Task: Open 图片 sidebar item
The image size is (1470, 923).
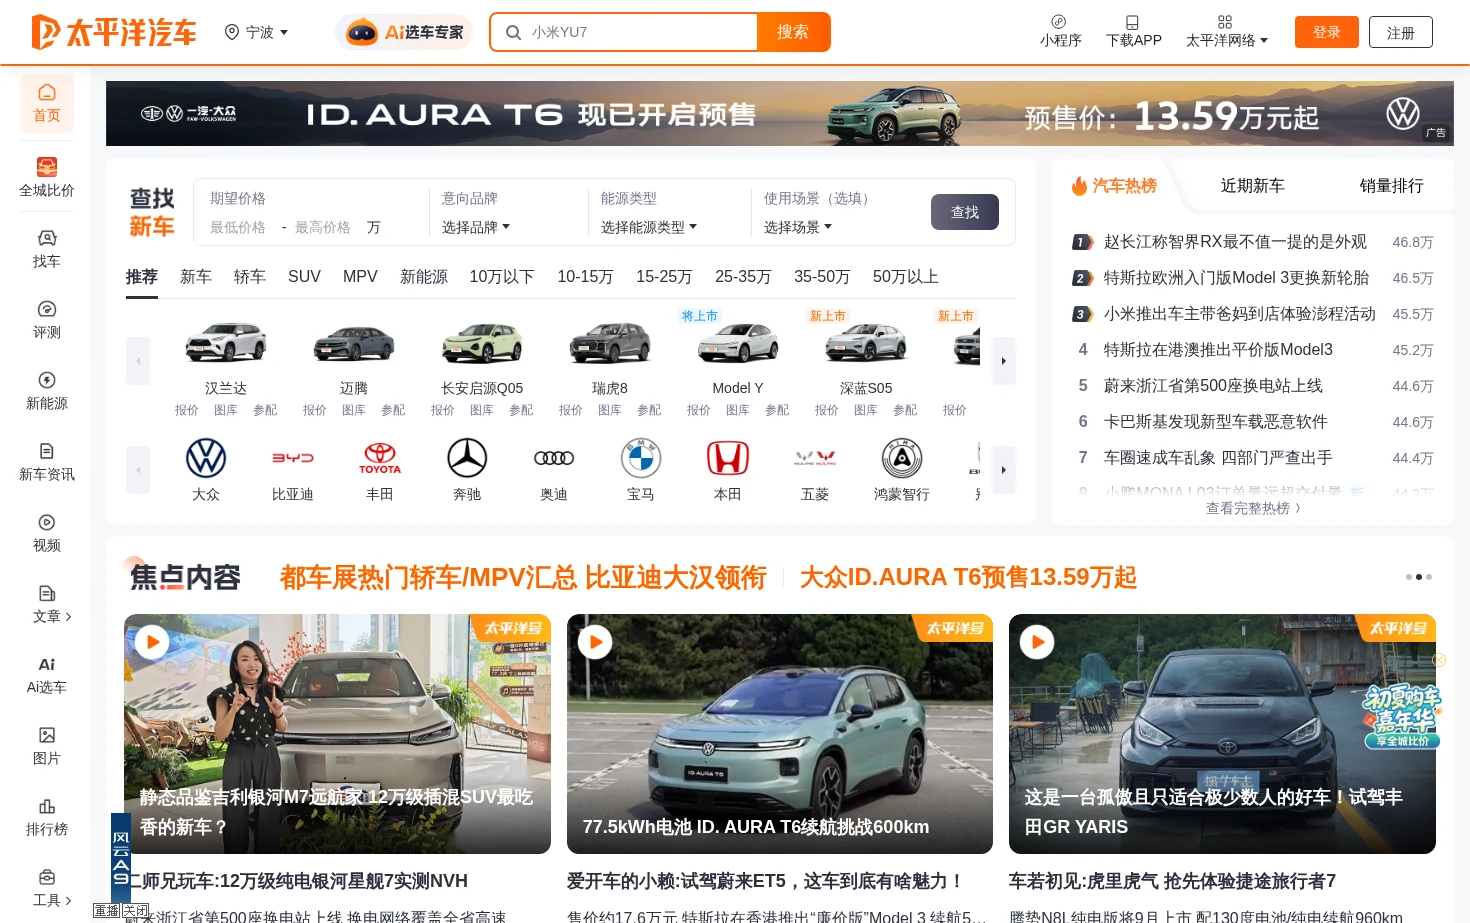Action: (x=47, y=745)
